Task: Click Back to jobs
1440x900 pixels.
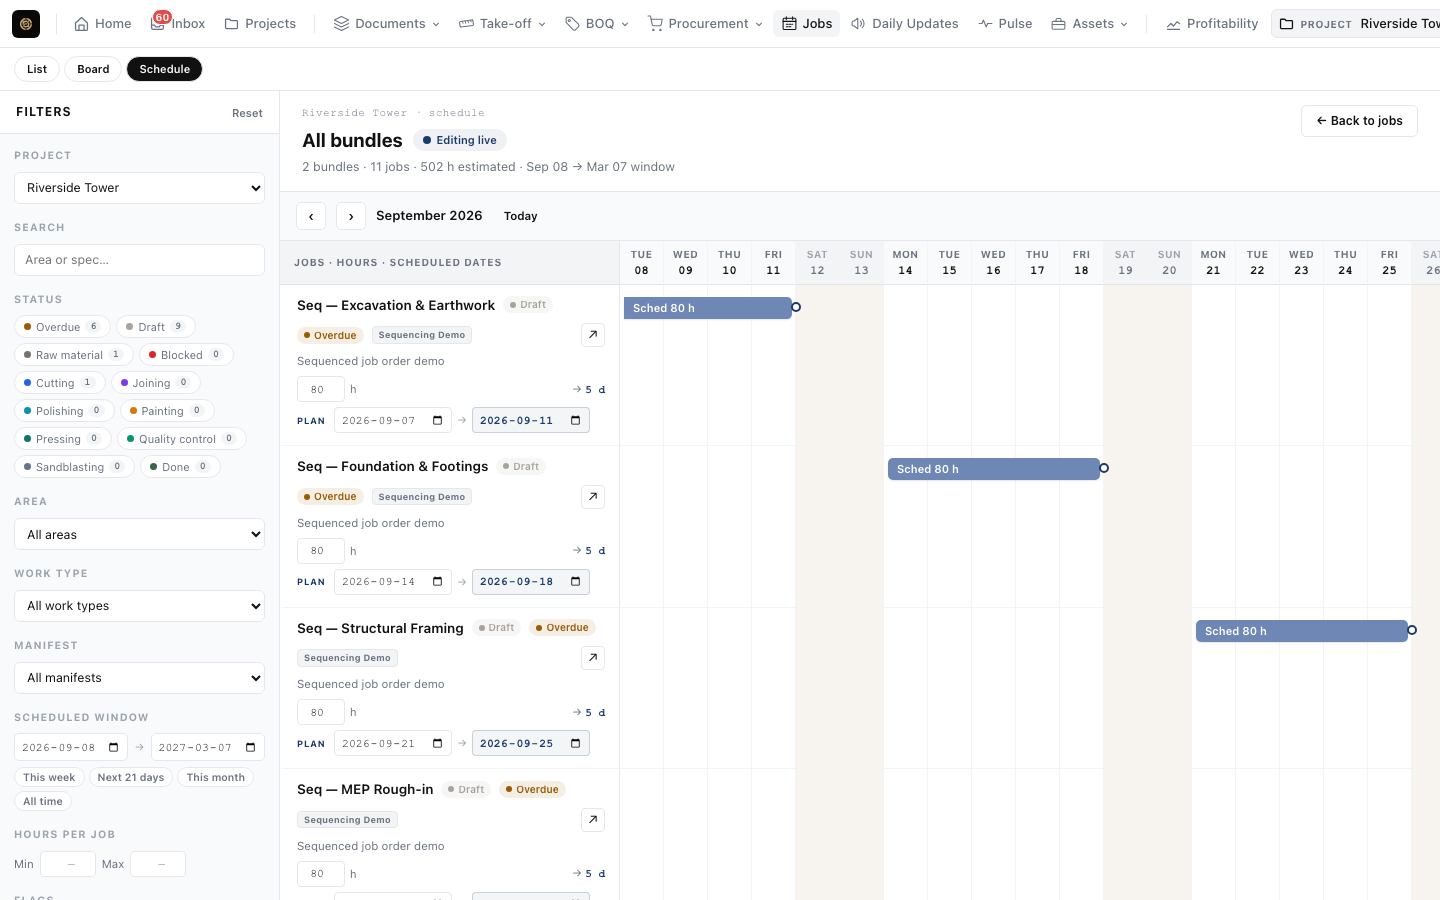Action: tap(1359, 121)
